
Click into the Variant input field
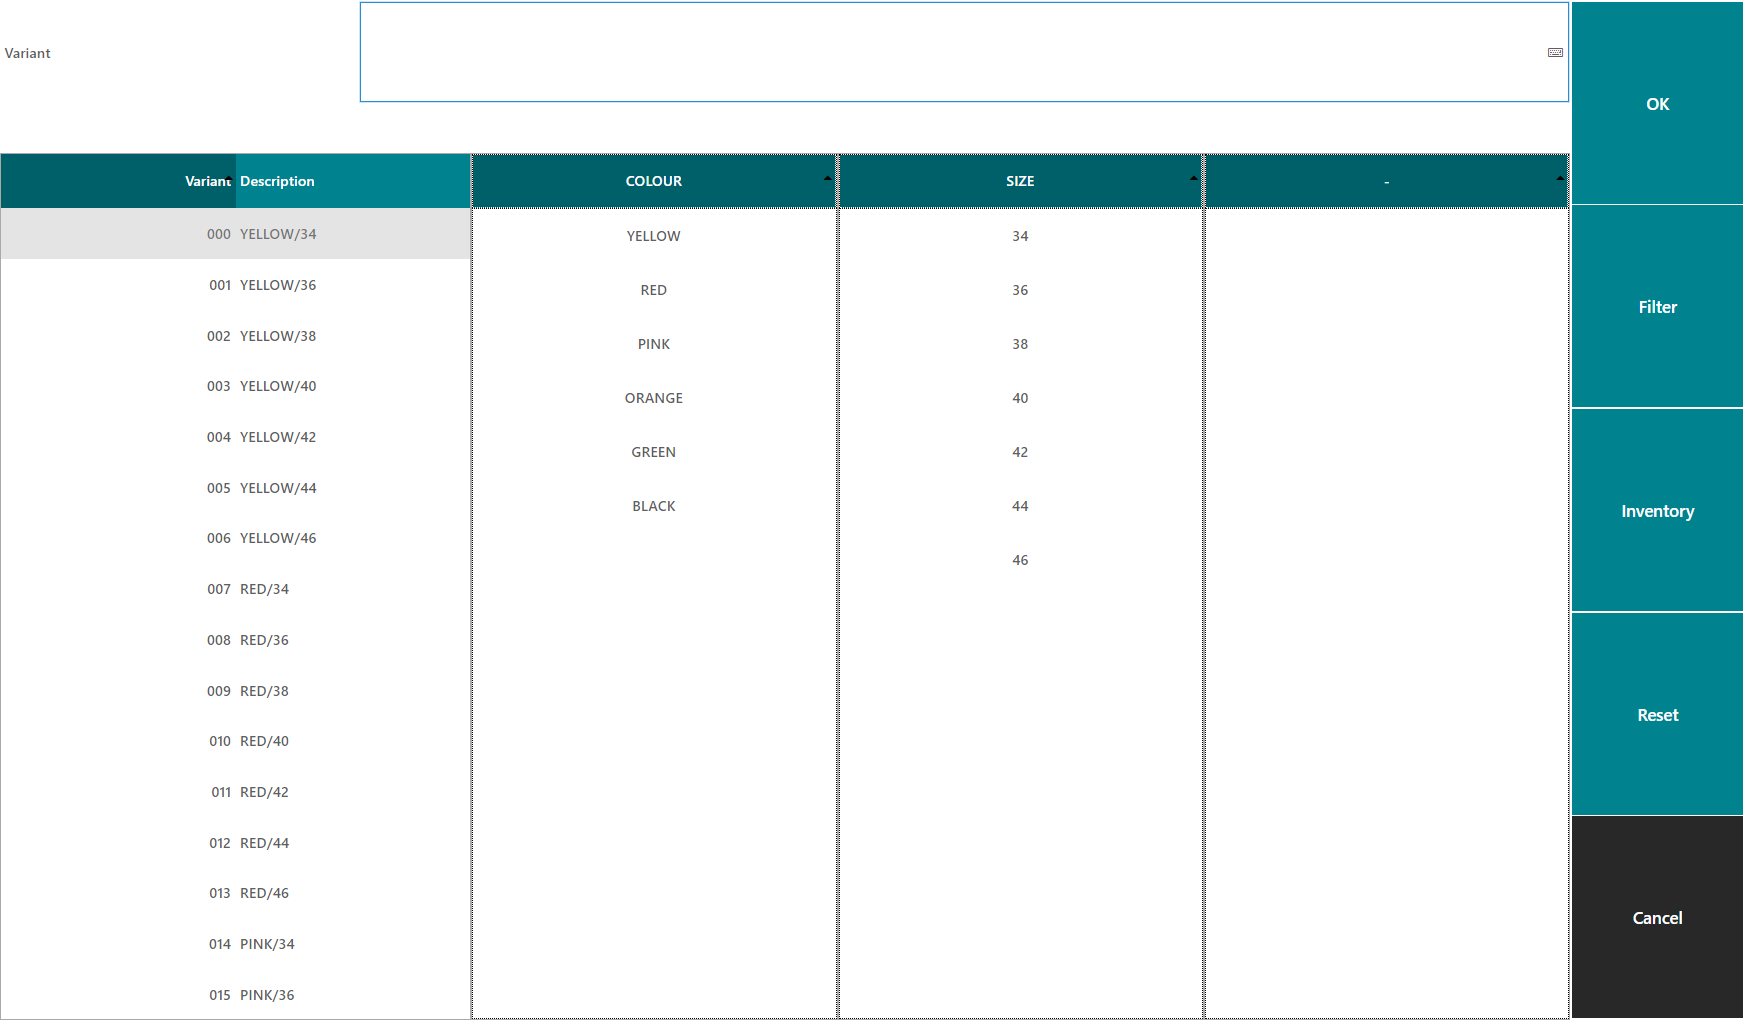pyautogui.click(x=964, y=52)
